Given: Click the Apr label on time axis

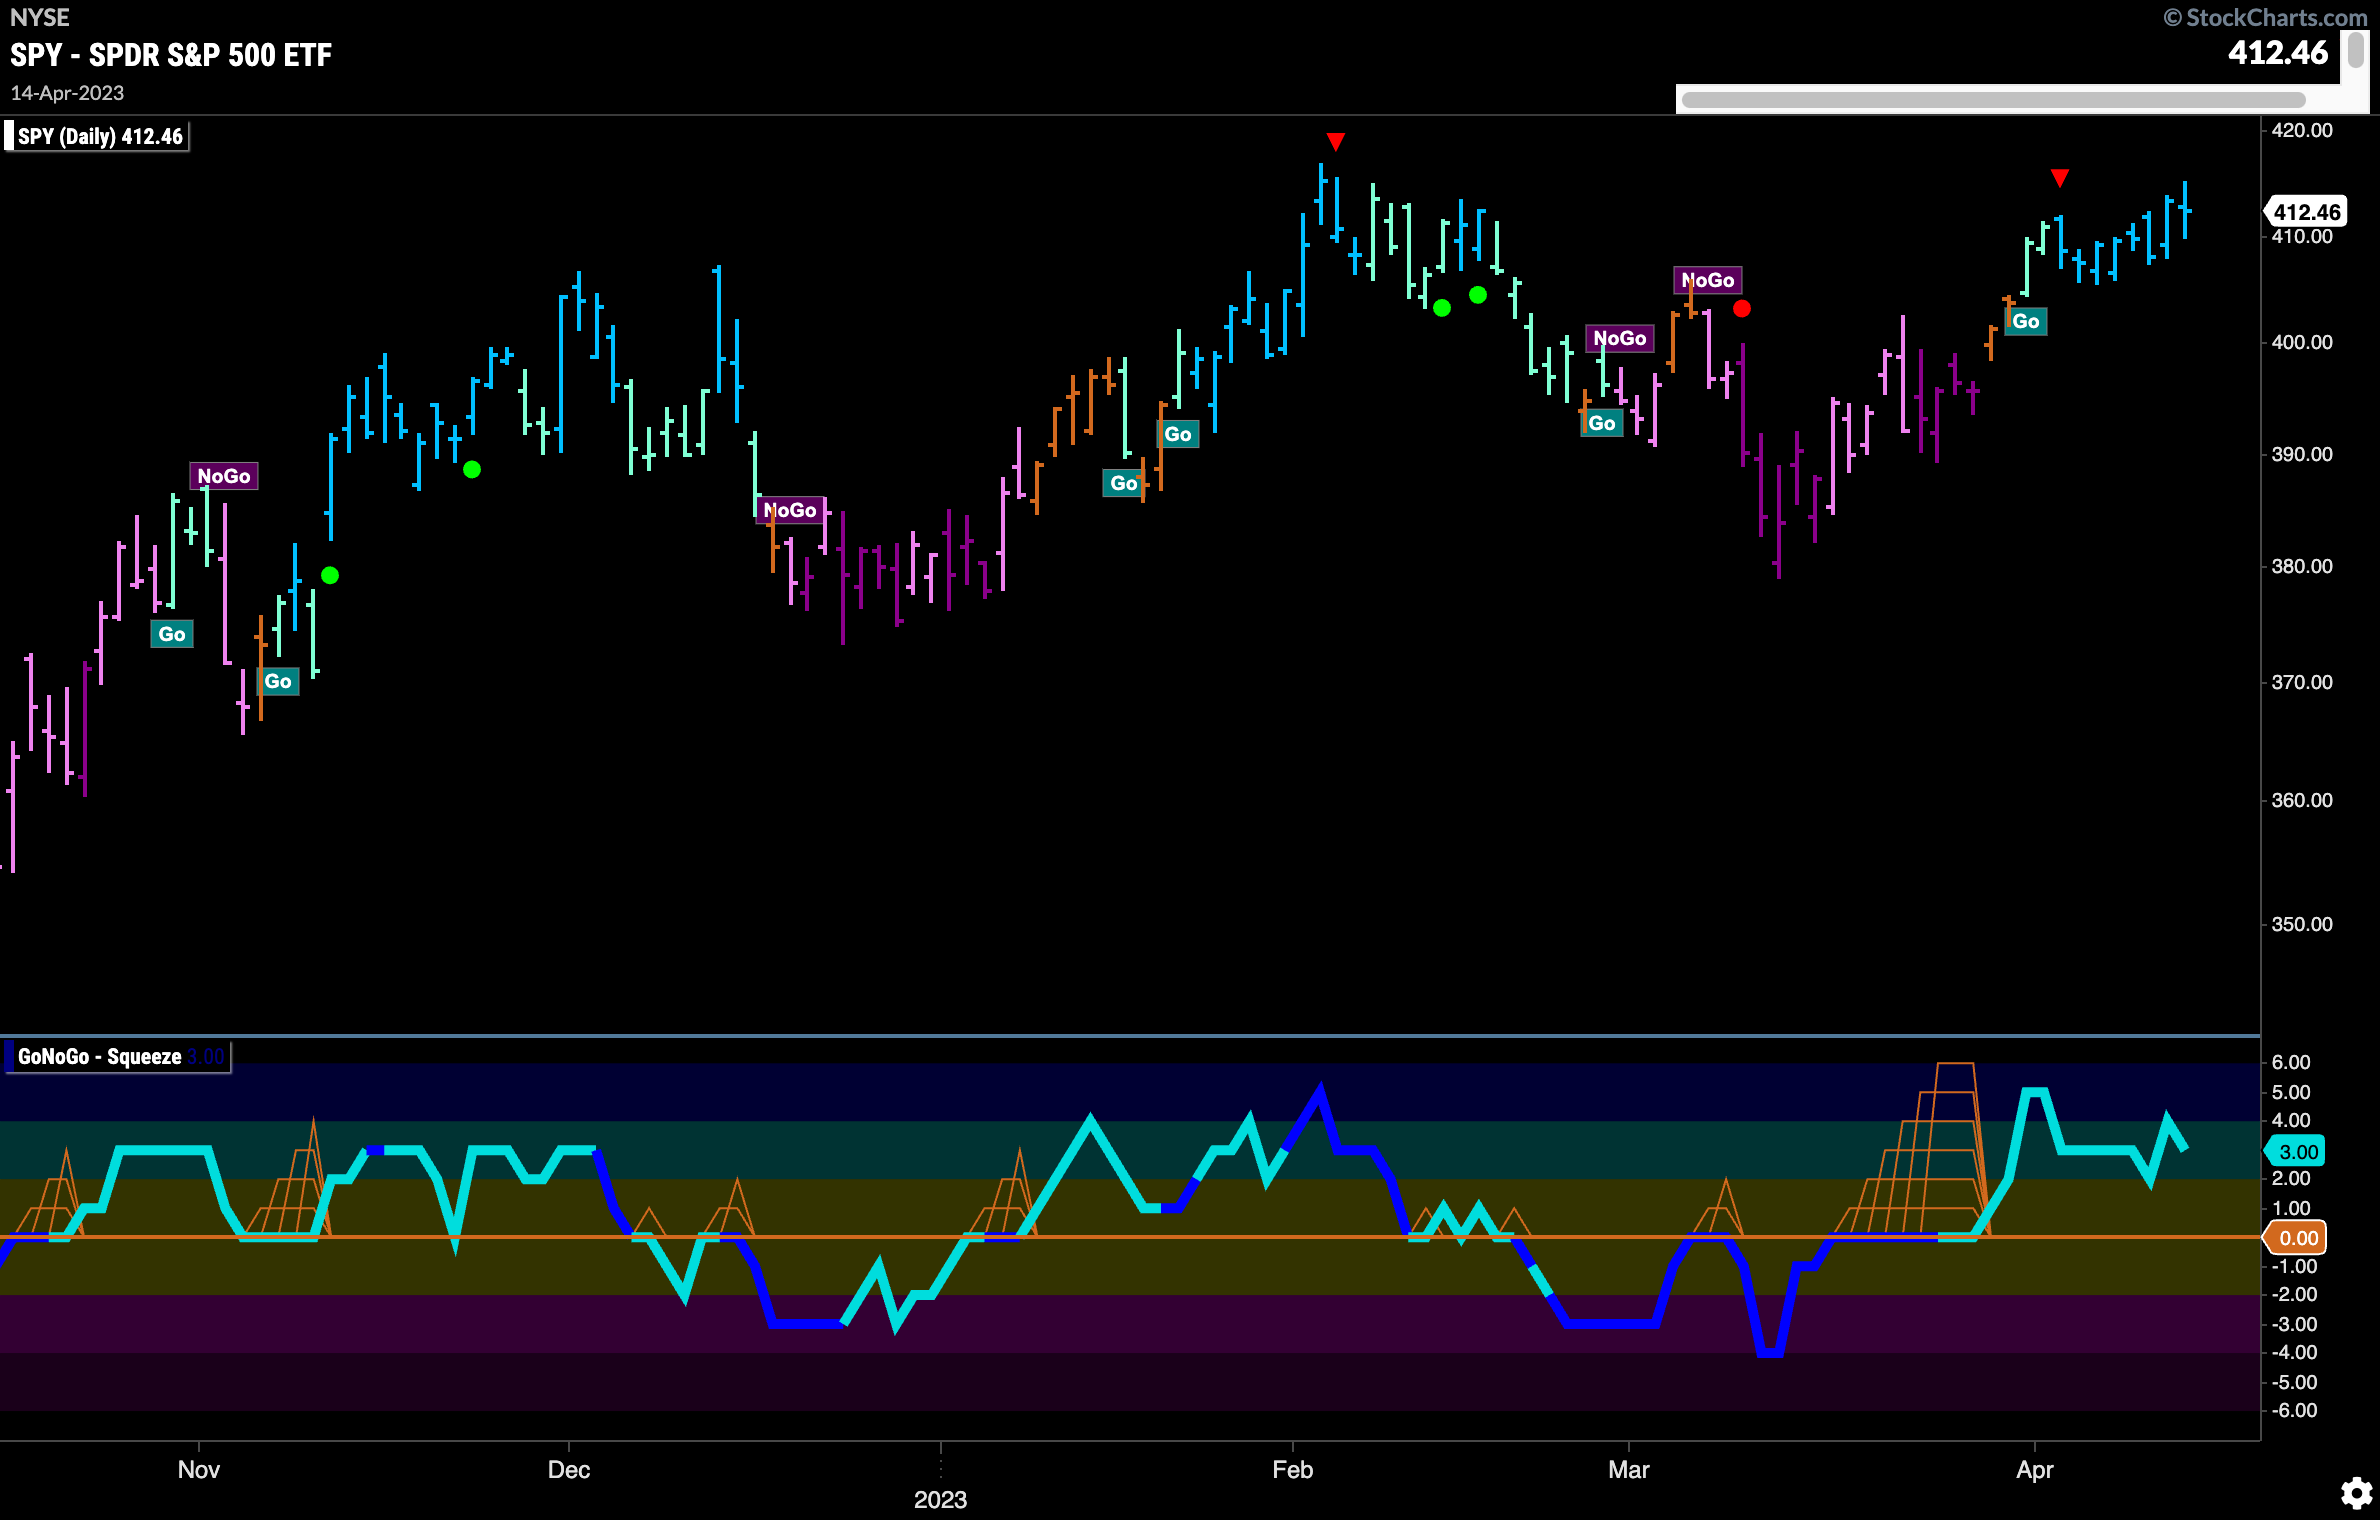Looking at the screenshot, I should [x=2034, y=1470].
